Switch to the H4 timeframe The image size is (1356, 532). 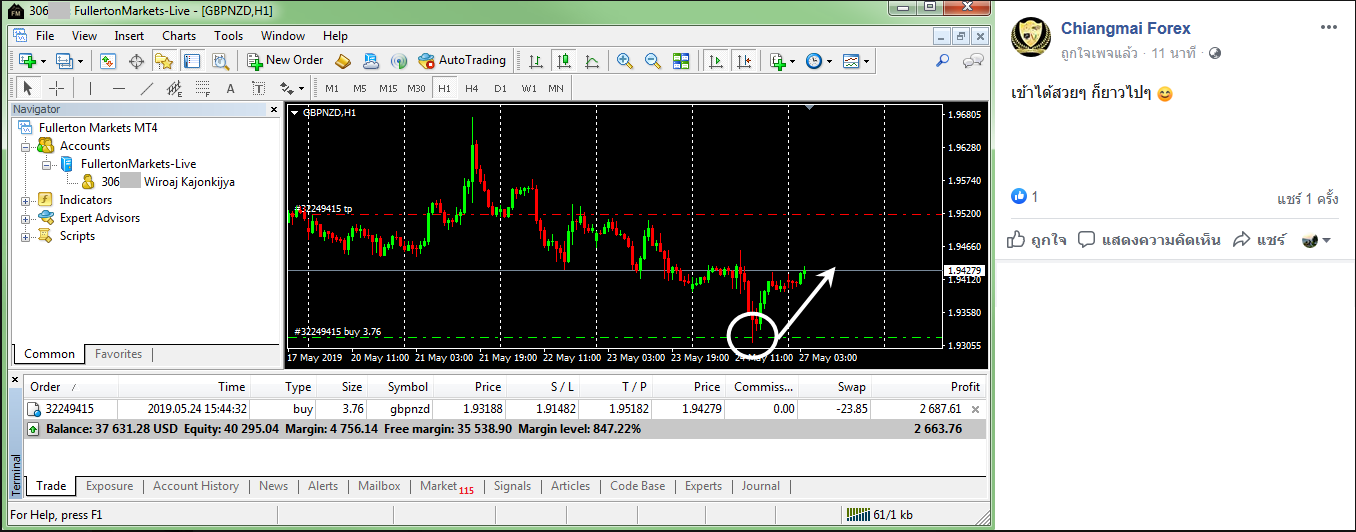click(x=472, y=88)
